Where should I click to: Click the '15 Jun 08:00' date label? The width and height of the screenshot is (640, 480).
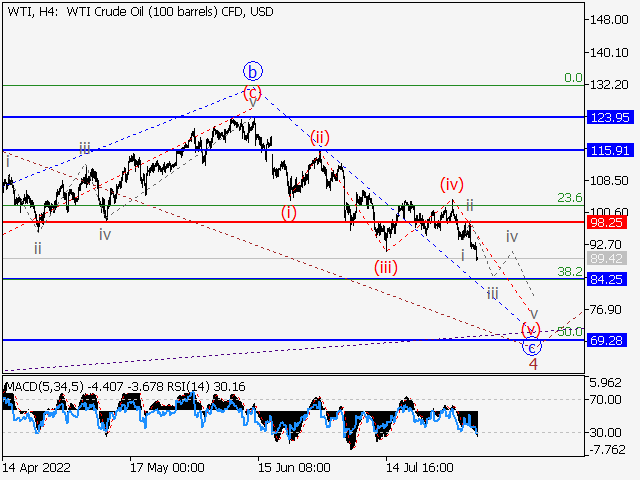coord(294,467)
